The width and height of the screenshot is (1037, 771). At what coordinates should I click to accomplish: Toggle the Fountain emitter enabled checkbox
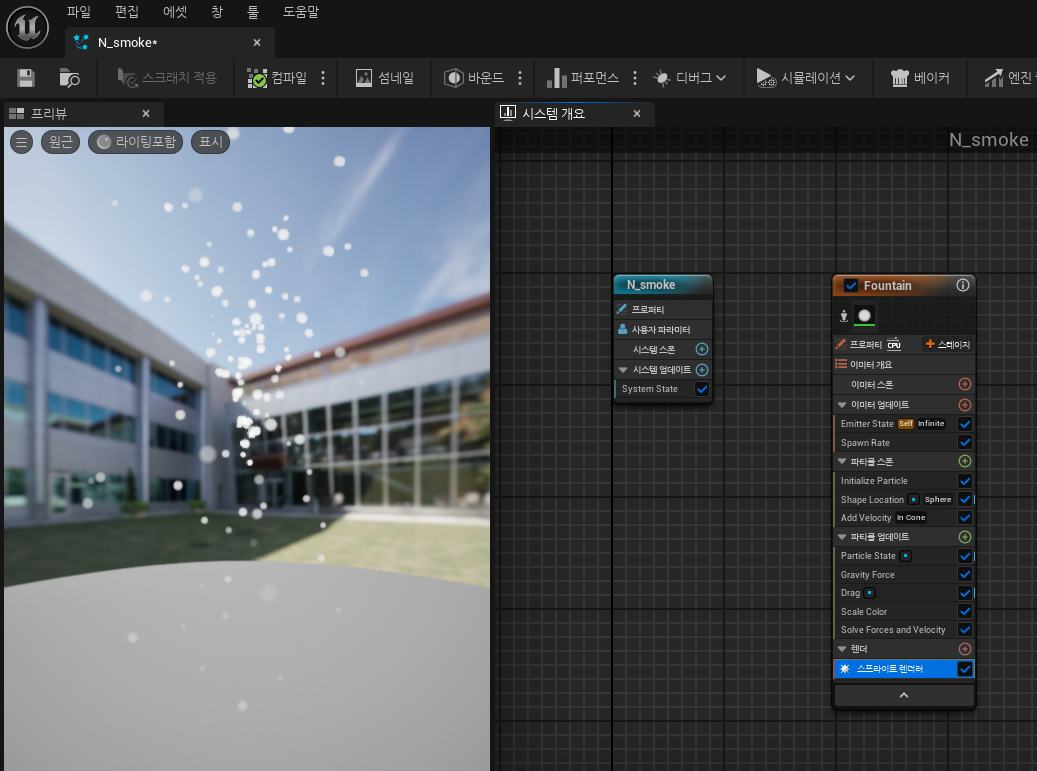(x=851, y=286)
